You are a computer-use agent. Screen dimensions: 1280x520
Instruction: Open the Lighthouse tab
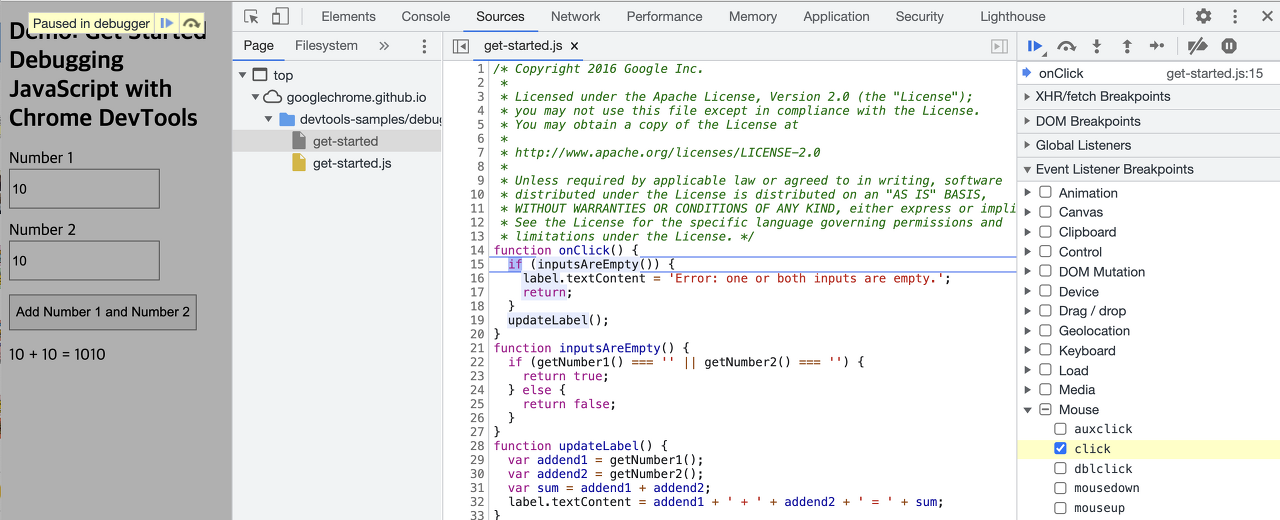point(1013,16)
